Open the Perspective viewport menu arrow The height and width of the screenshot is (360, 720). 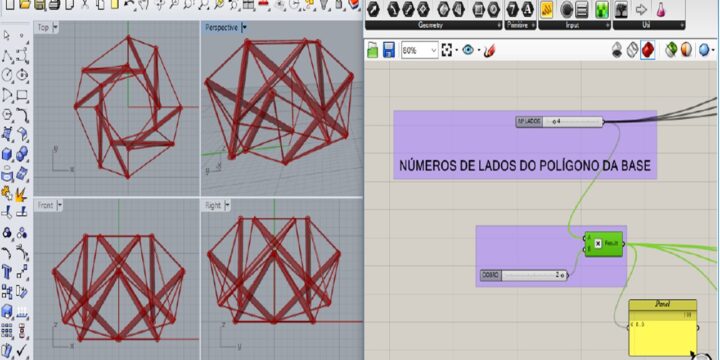click(x=244, y=28)
